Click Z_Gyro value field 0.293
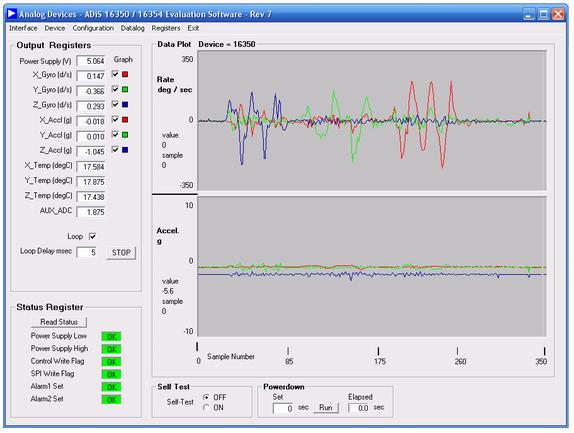The width and height of the screenshot is (574, 433). point(91,106)
